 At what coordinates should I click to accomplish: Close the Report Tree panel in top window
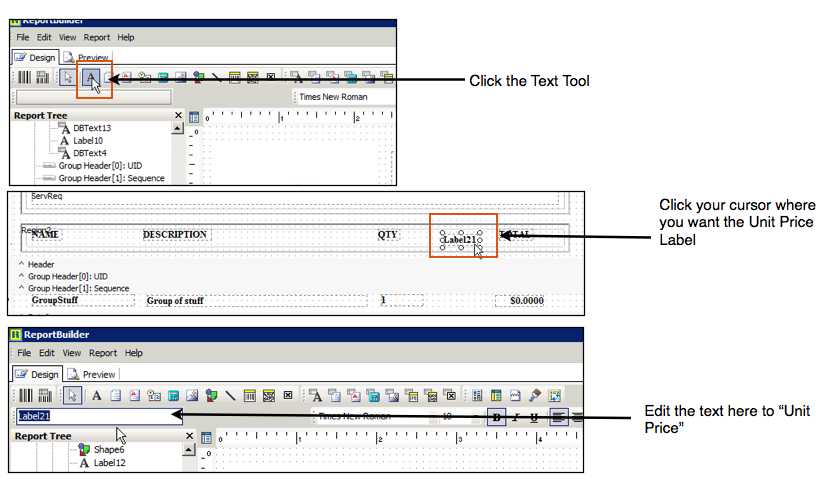178,115
